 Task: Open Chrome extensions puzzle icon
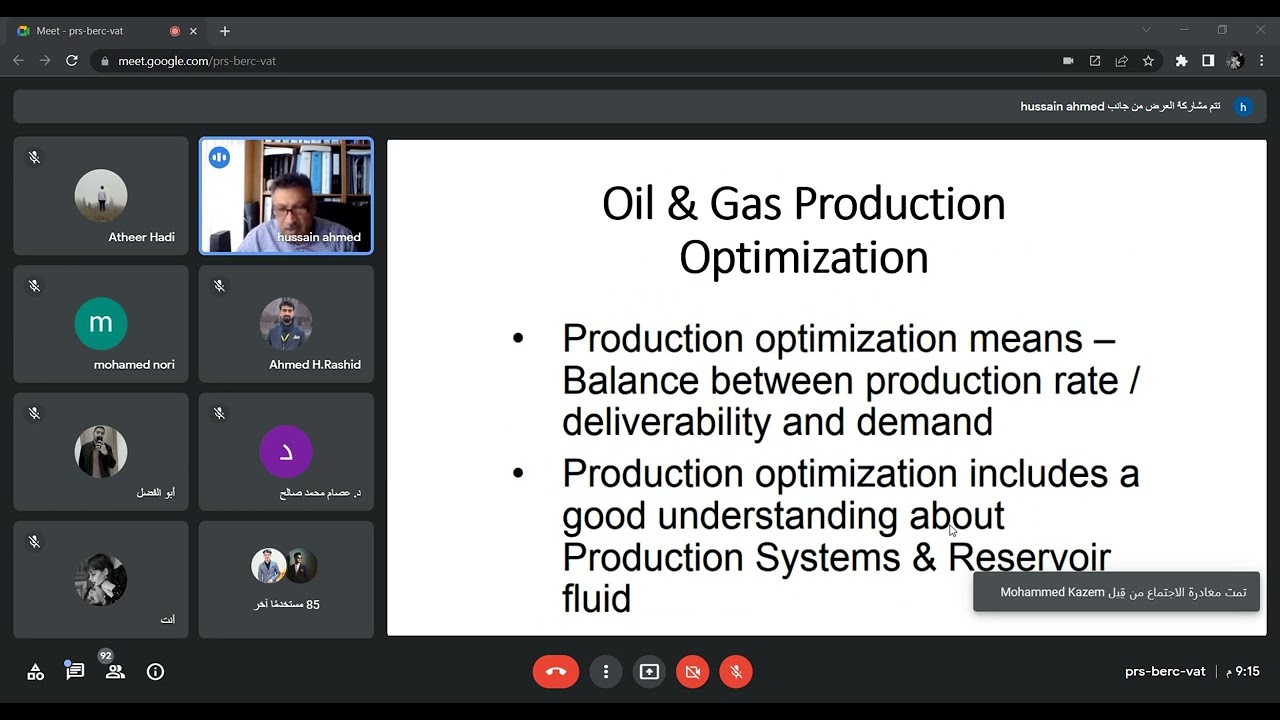click(x=1182, y=61)
